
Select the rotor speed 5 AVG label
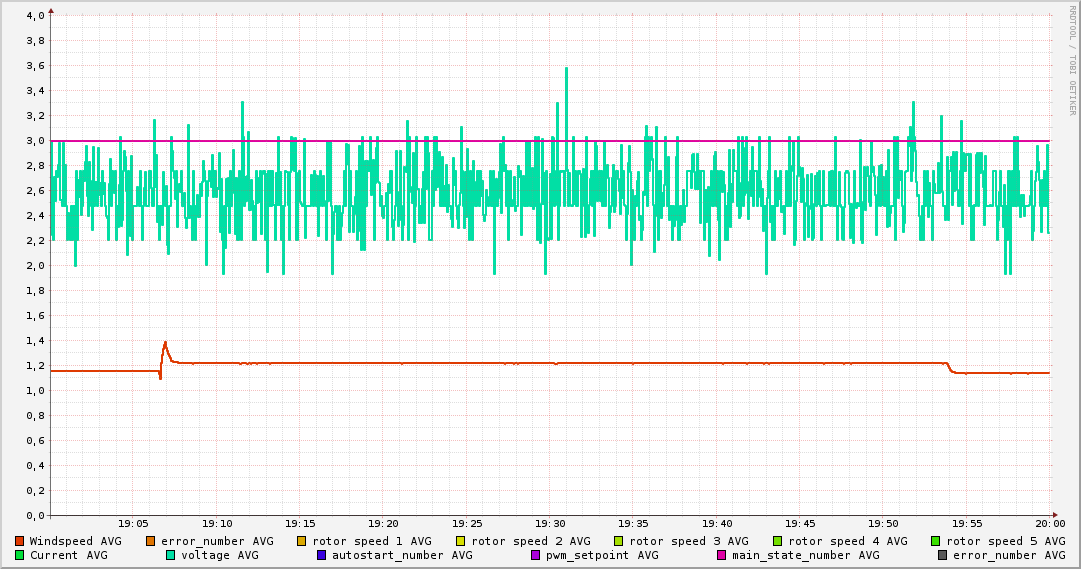tap(1005, 541)
